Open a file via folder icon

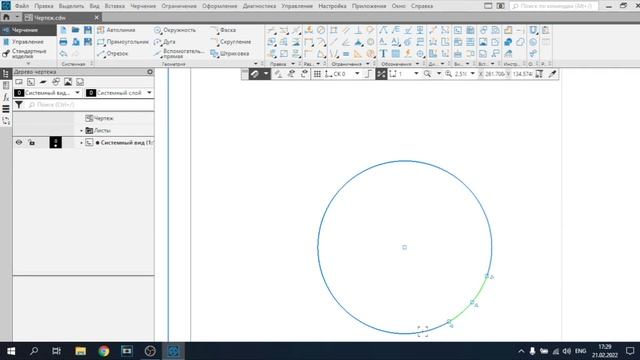pos(76,30)
